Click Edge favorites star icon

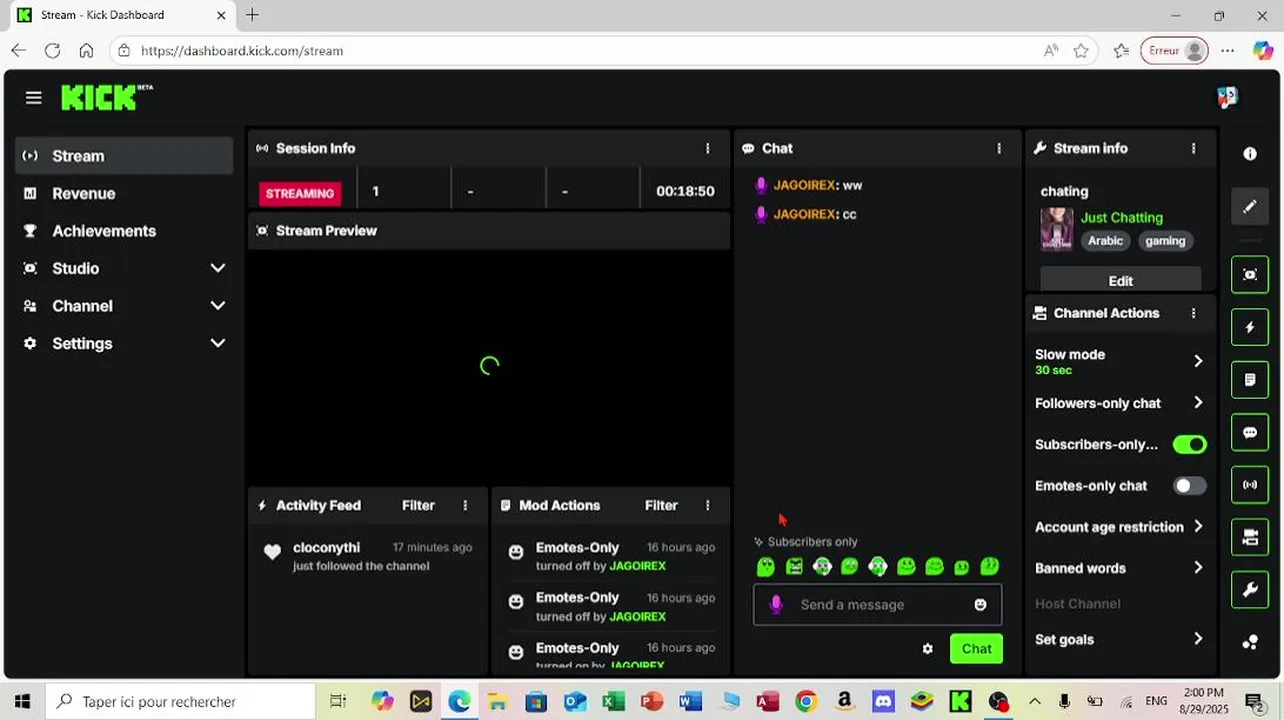(x=1081, y=50)
